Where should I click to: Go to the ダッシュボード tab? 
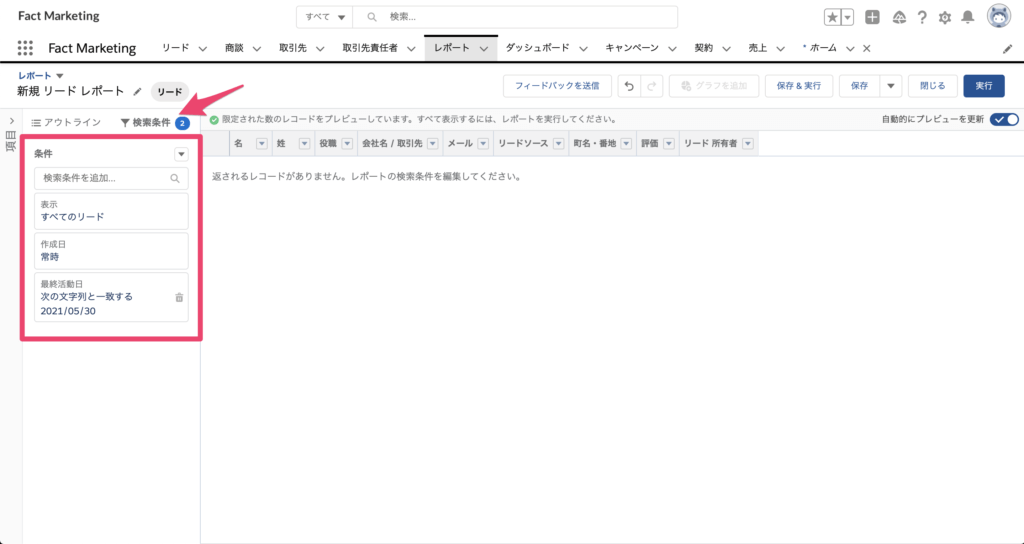[537, 48]
